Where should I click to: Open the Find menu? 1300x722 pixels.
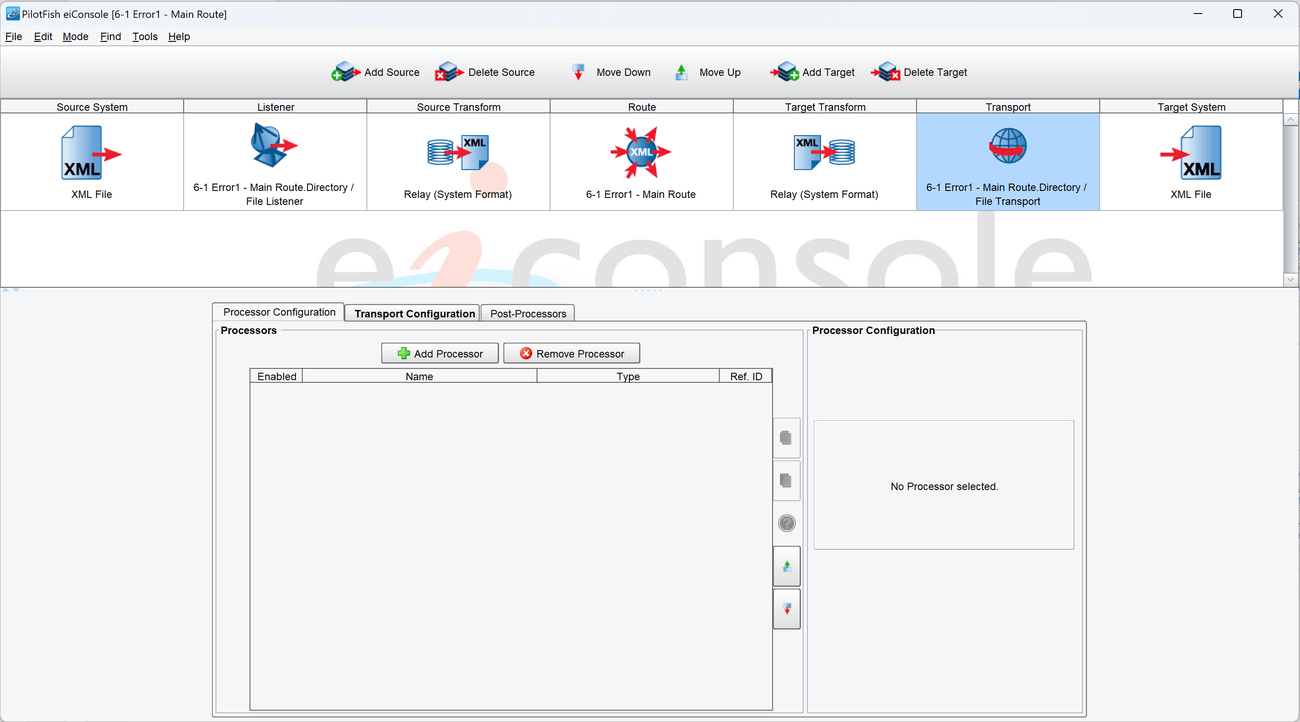click(x=111, y=37)
